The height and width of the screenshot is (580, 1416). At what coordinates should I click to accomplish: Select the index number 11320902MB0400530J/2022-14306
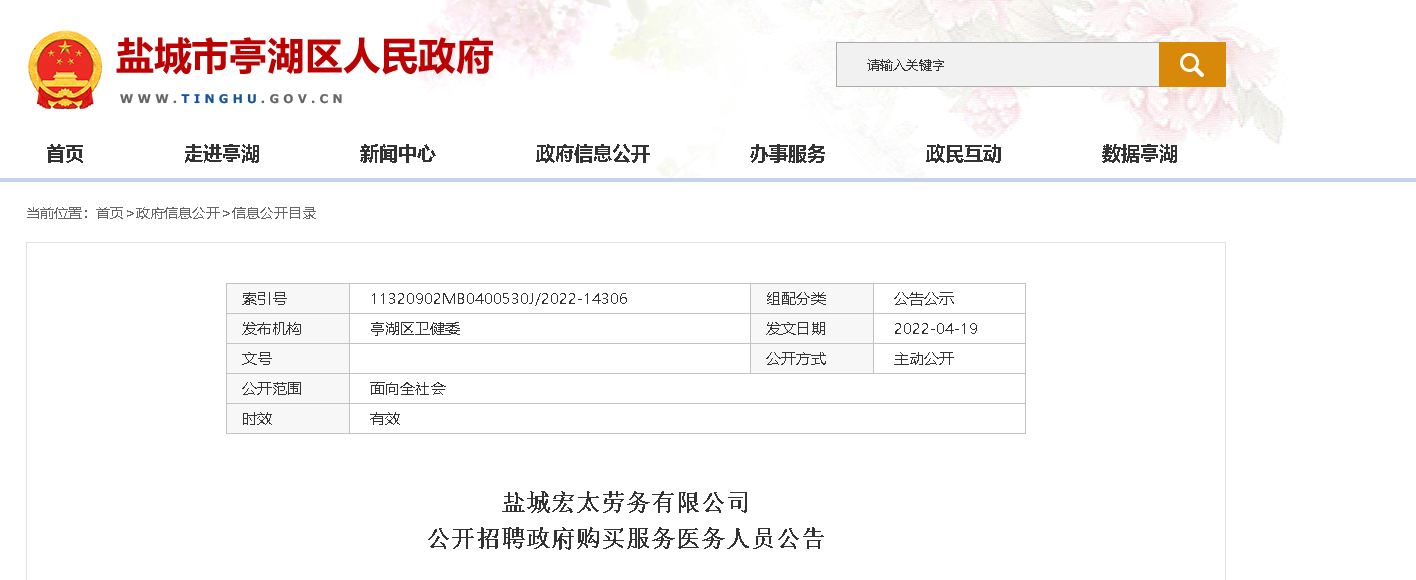pyautogui.click(x=499, y=299)
